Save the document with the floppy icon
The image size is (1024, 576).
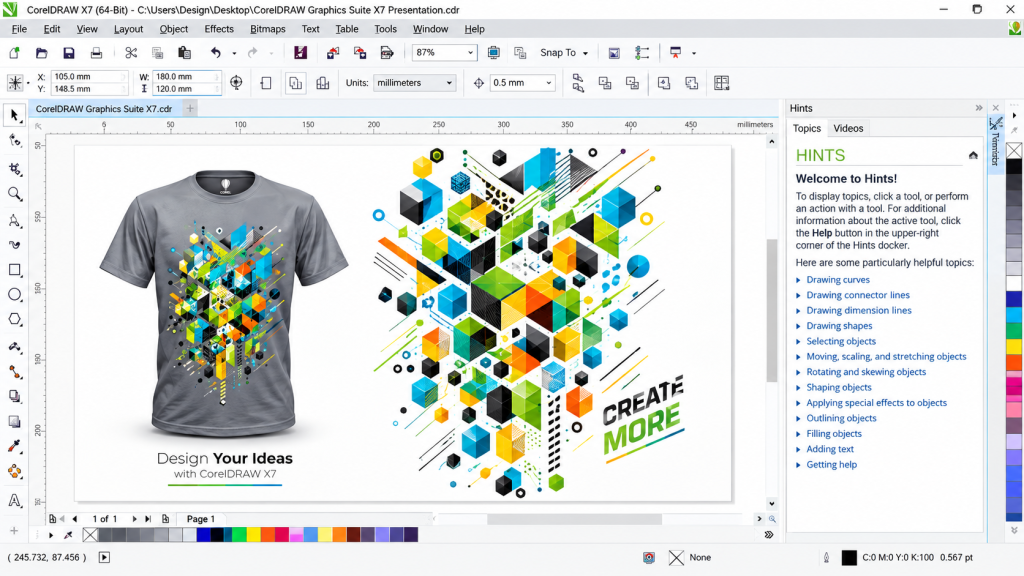point(69,53)
